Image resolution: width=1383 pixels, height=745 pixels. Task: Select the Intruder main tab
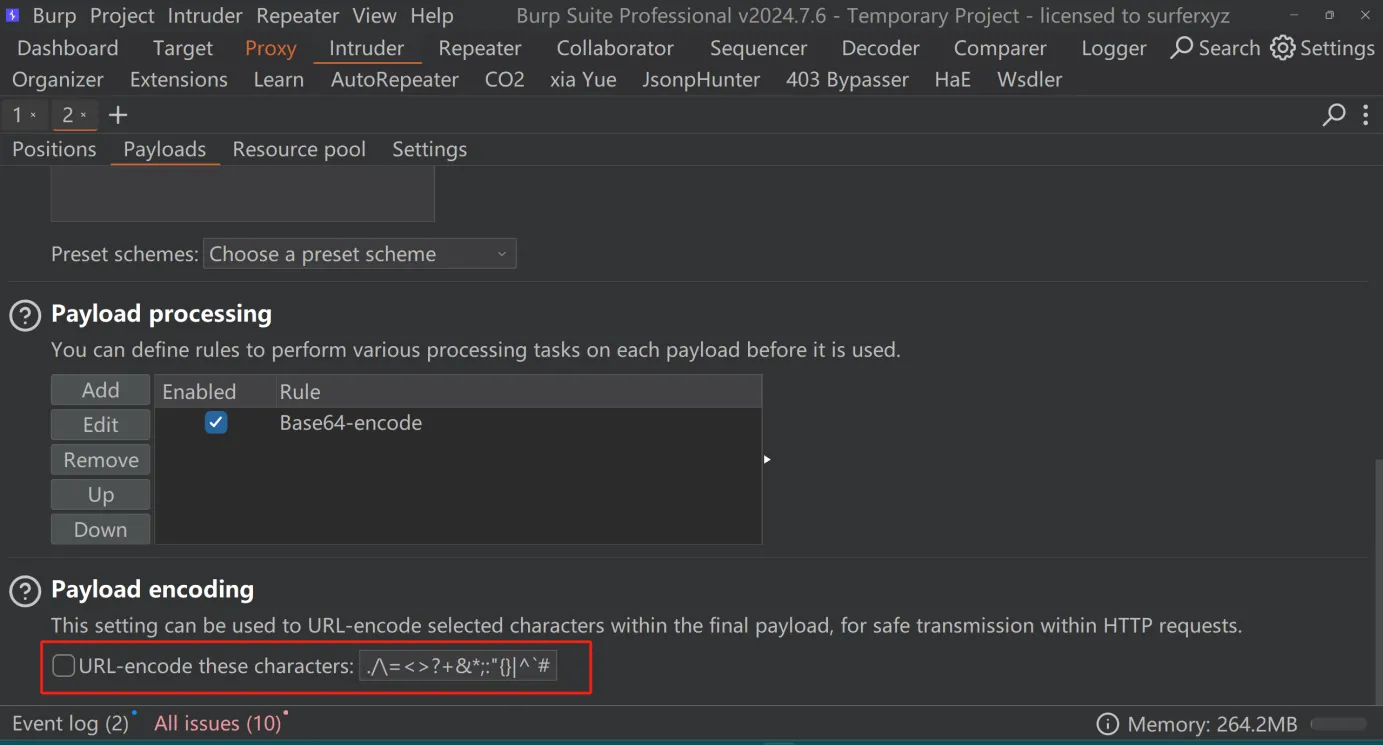tap(367, 48)
